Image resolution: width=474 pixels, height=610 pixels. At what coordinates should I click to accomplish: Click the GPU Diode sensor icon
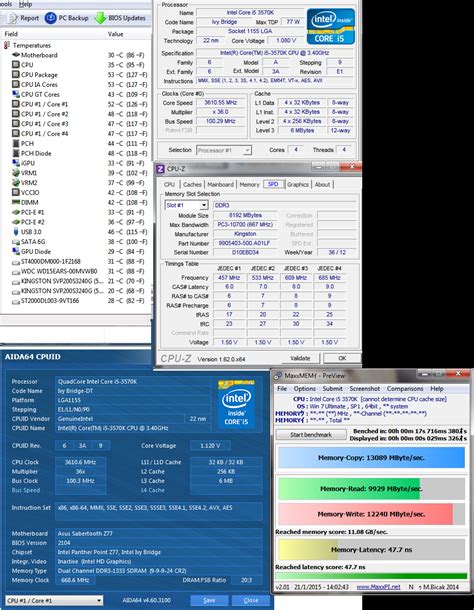click(x=16, y=251)
